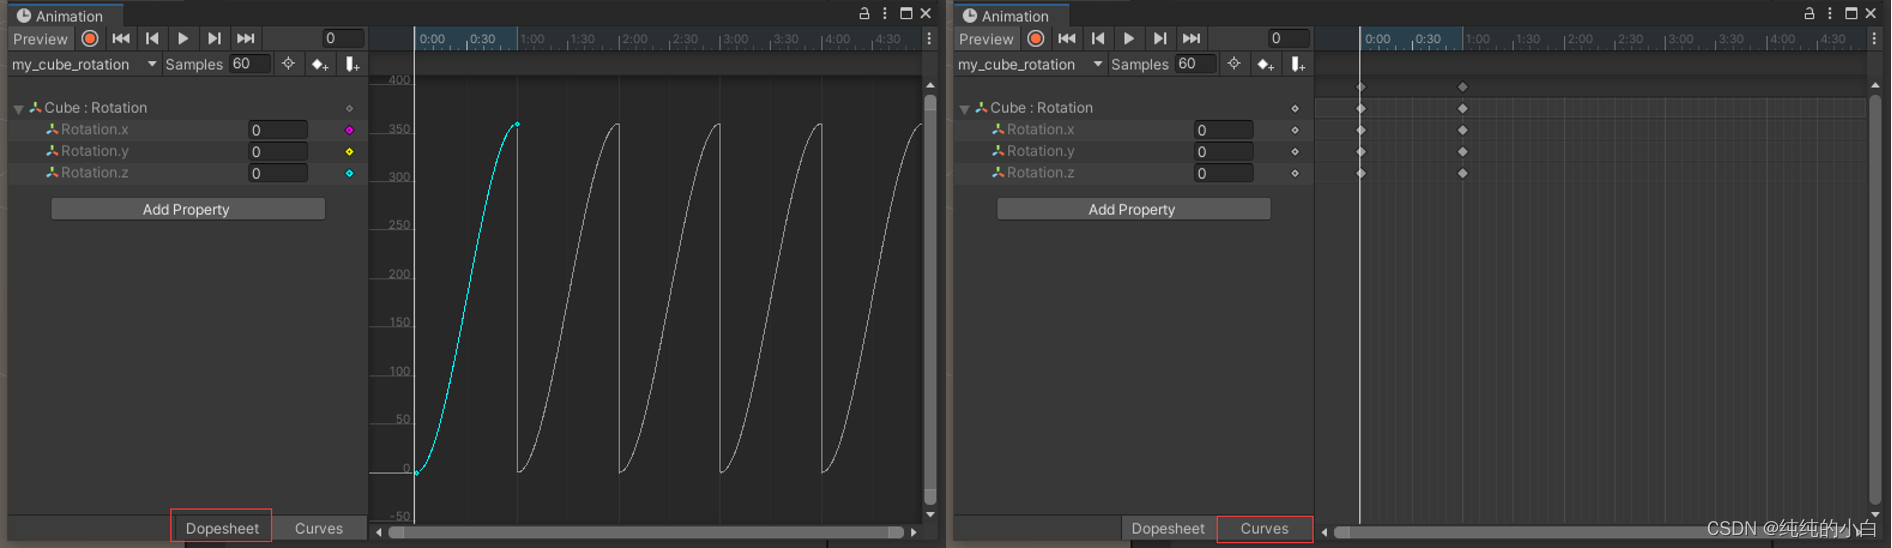Select Rotation.x property in right window
The width and height of the screenshot is (1892, 548).
(x=1040, y=129)
